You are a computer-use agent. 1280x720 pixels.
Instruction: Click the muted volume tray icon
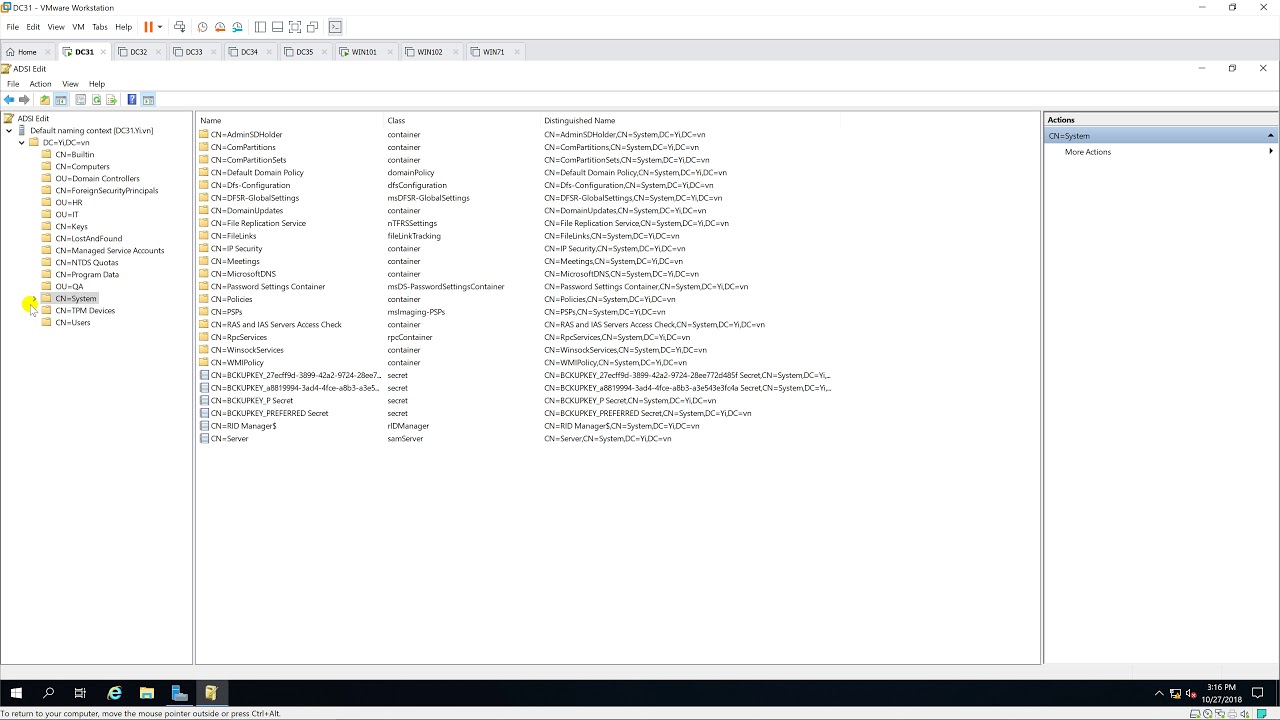click(1192, 693)
